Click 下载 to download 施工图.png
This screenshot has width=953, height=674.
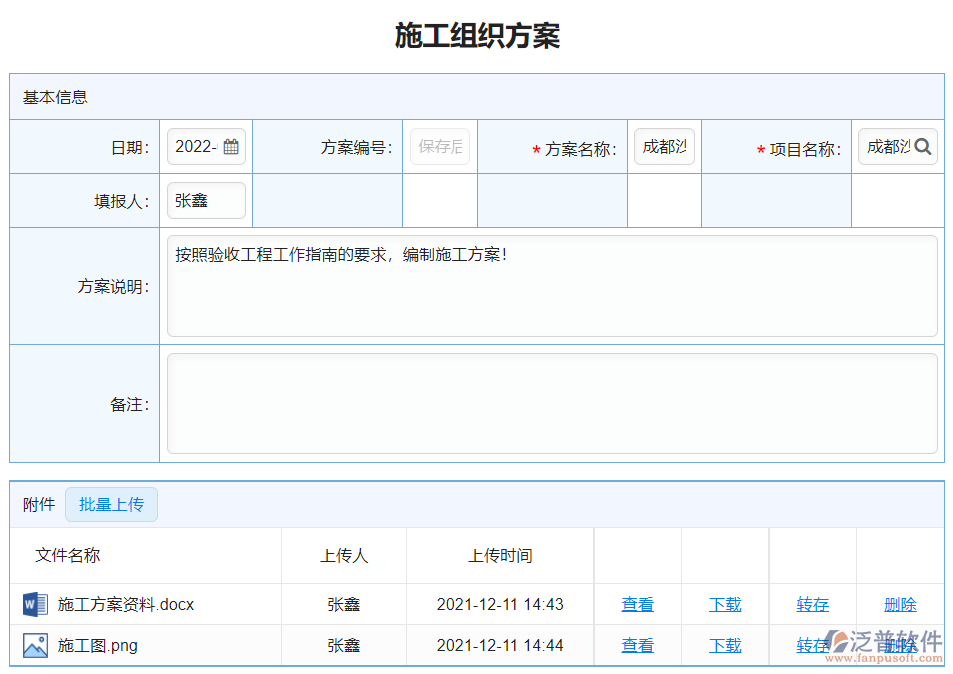pyautogui.click(x=724, y=645)
